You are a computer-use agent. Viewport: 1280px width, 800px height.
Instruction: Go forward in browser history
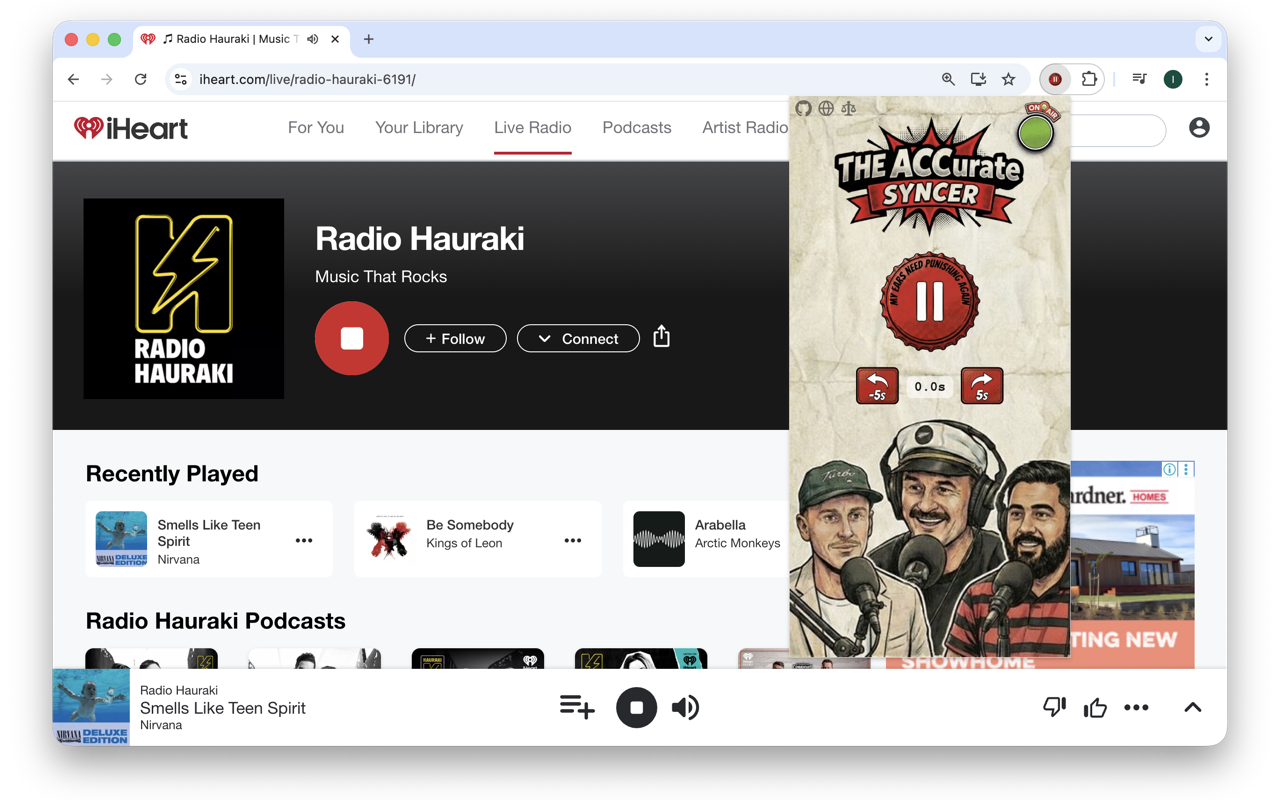click(107, 79)
